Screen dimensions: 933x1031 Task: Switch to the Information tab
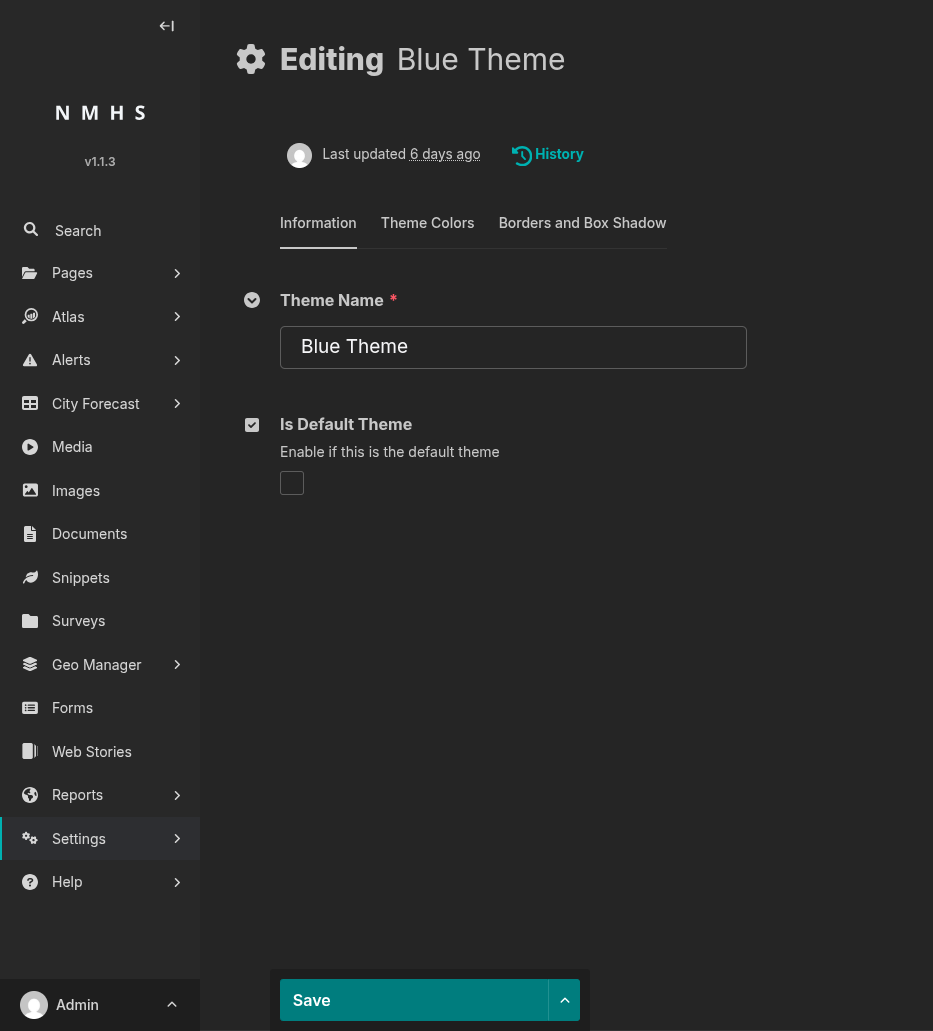pos(318,224)
